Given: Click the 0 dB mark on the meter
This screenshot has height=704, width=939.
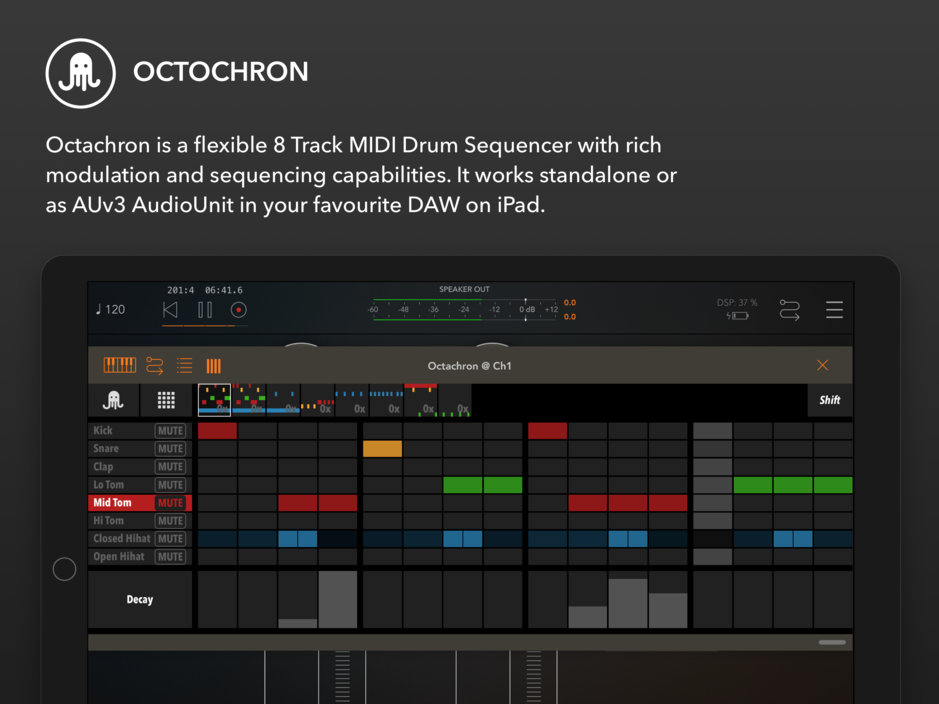Looking at the screenshot, I should [527, 309].
